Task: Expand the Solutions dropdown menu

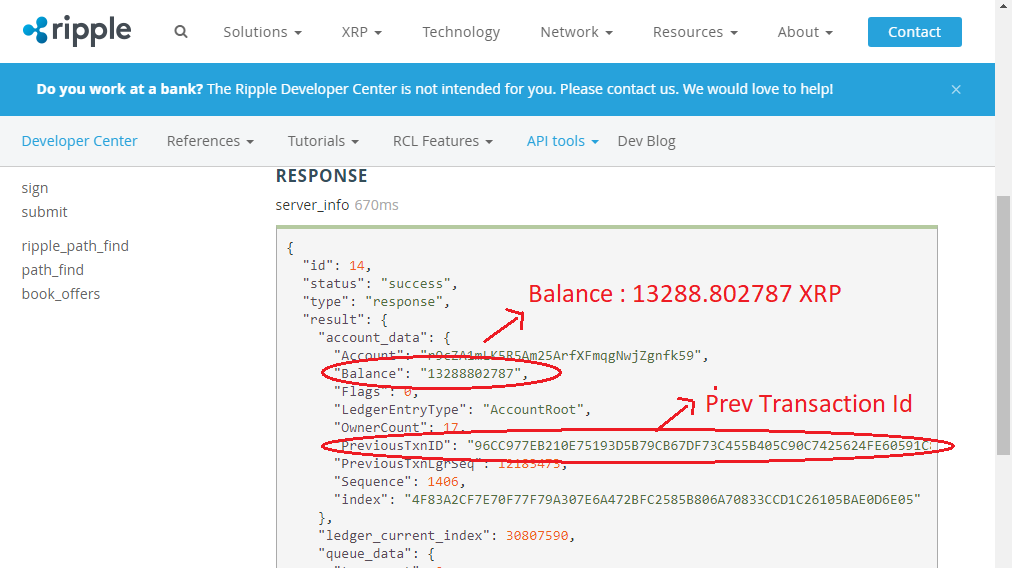Action: pyautogui.click(x=262, y=32)
